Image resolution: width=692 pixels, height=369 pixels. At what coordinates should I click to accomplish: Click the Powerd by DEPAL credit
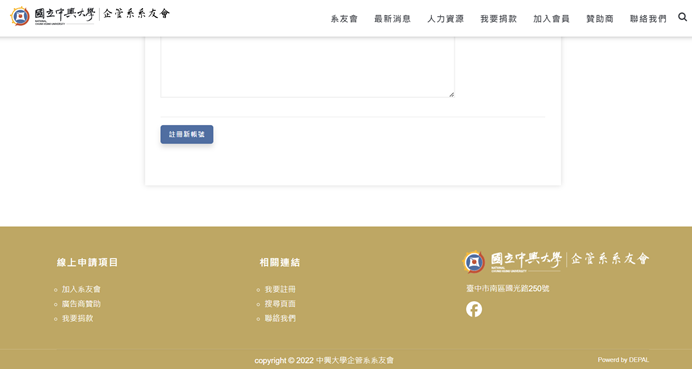[x=623, y=360]
